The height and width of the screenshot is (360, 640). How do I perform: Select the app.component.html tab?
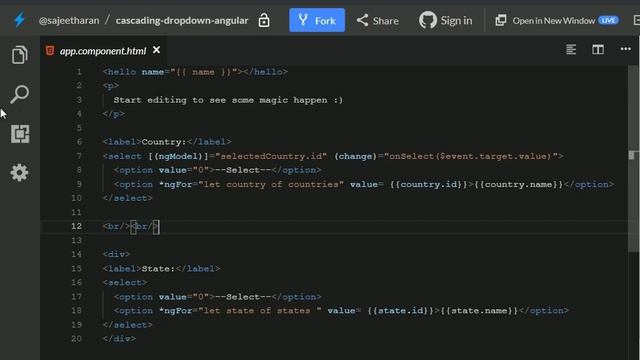103,51
